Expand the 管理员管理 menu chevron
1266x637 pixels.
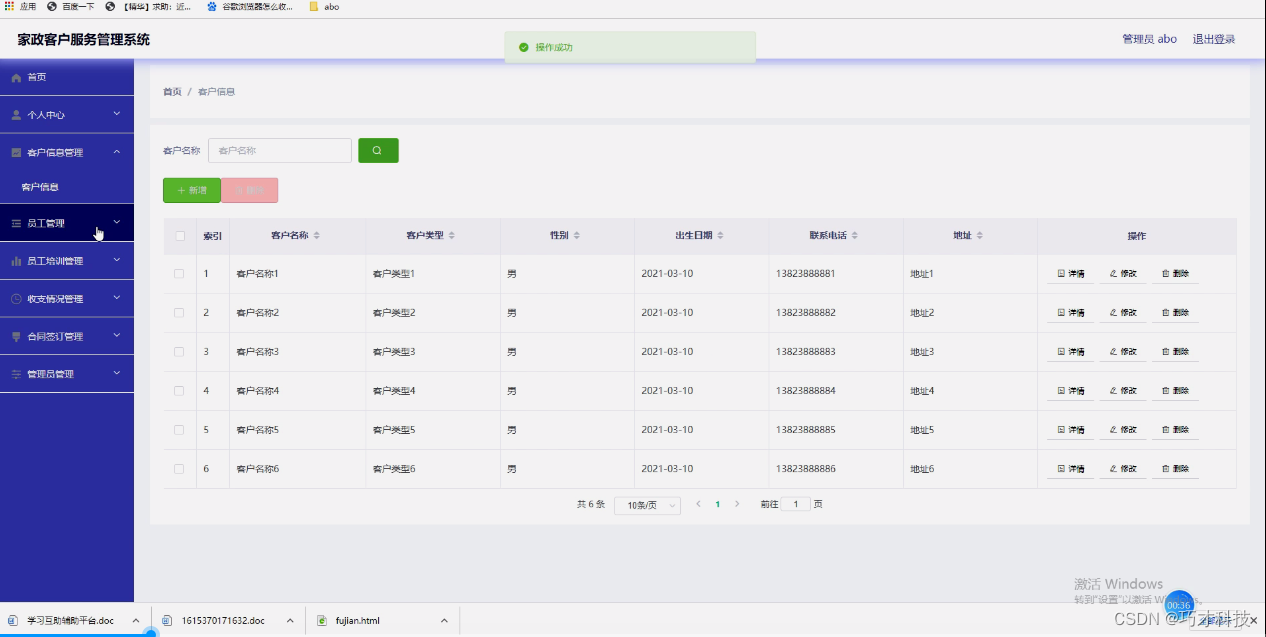117,373
